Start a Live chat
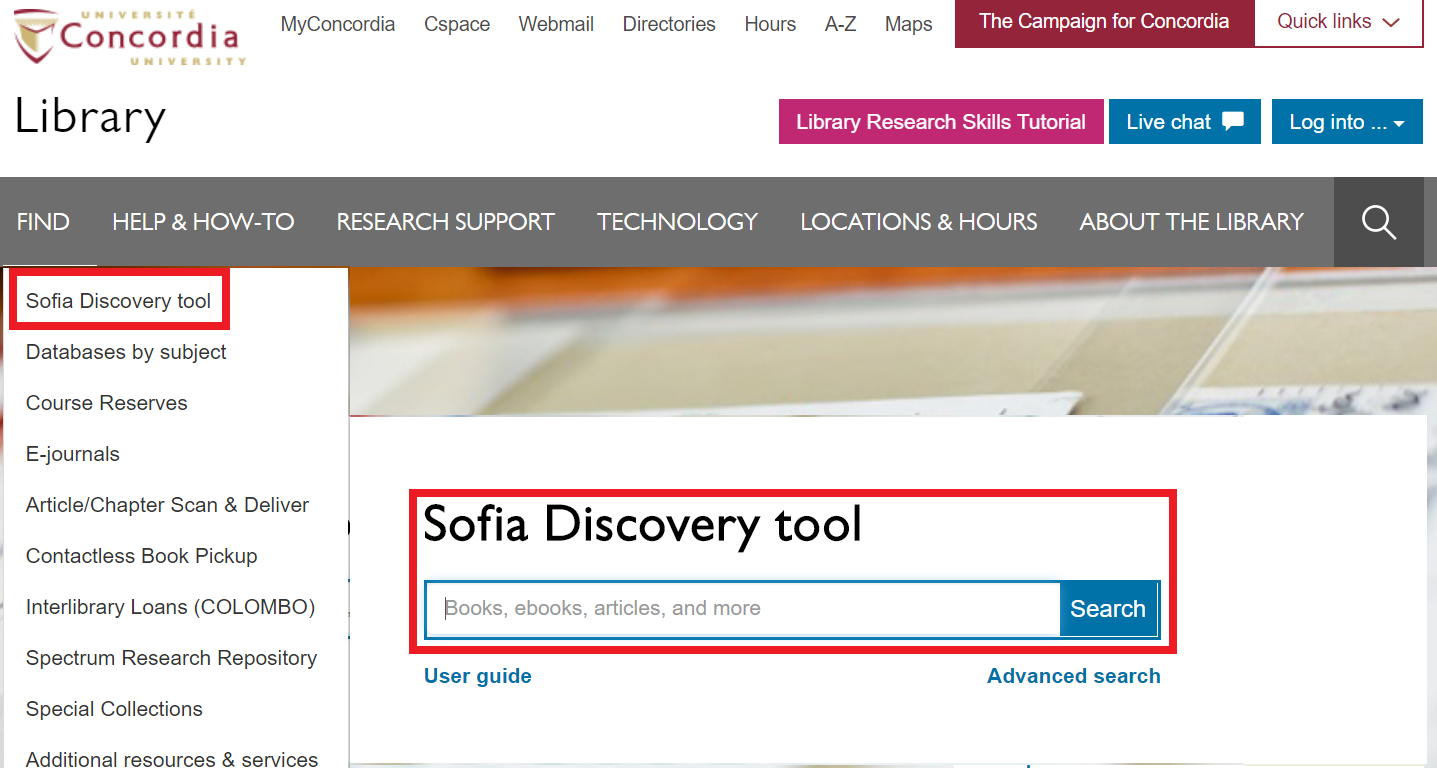 (1184, 122)
